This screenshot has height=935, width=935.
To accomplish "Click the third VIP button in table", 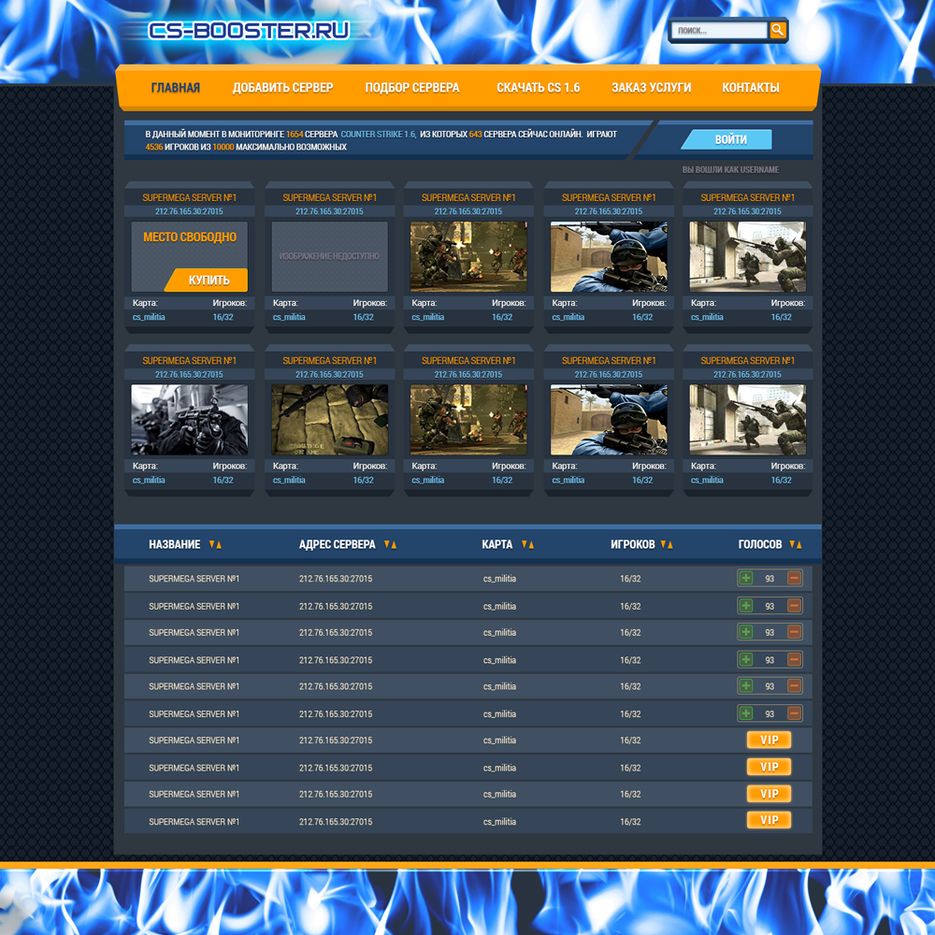I will (x=769, y=794).
